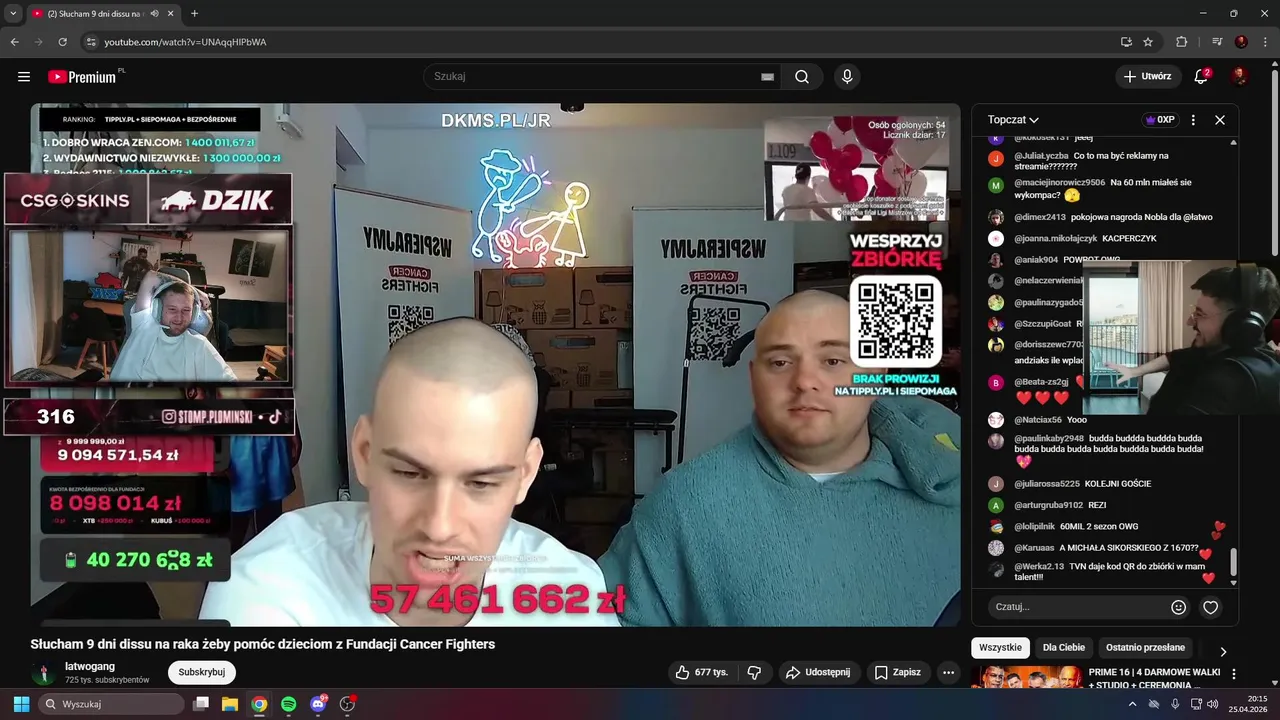This screenshot has height=720, width=1280.
Task: Open the YouTube guide hamburger menu
Action: pos(24,77)
